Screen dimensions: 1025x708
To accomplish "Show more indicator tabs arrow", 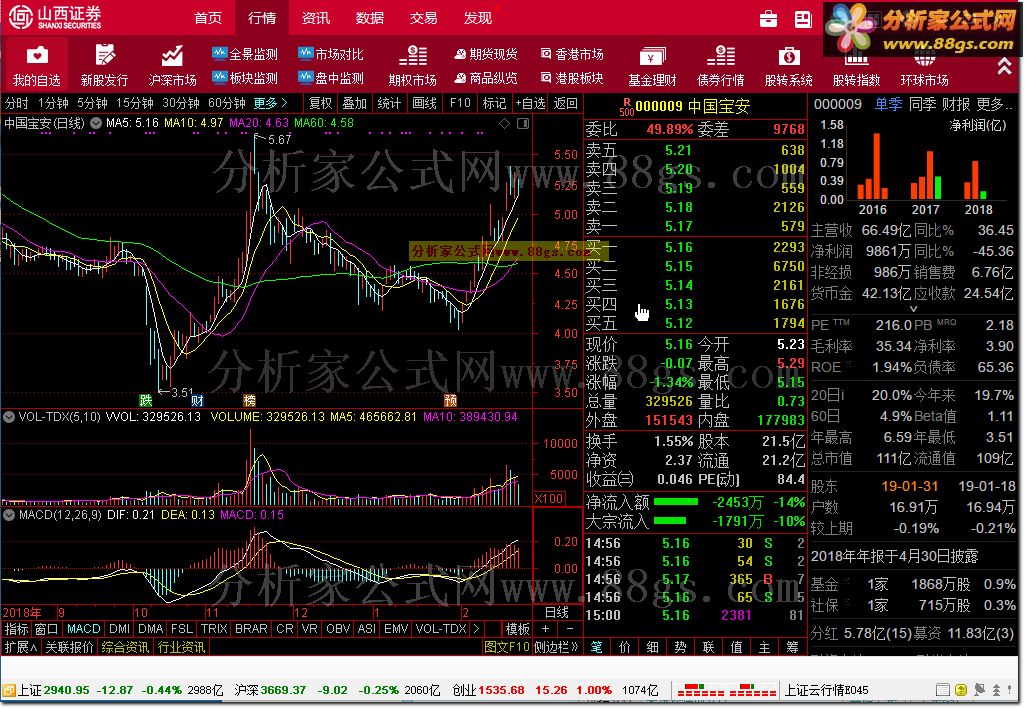I will (x=476, y=628).
